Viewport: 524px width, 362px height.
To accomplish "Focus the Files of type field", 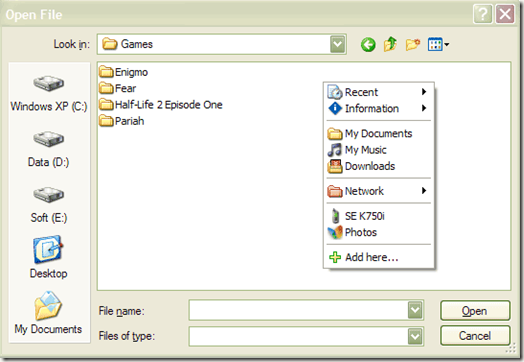I will [x=298, y=336].
